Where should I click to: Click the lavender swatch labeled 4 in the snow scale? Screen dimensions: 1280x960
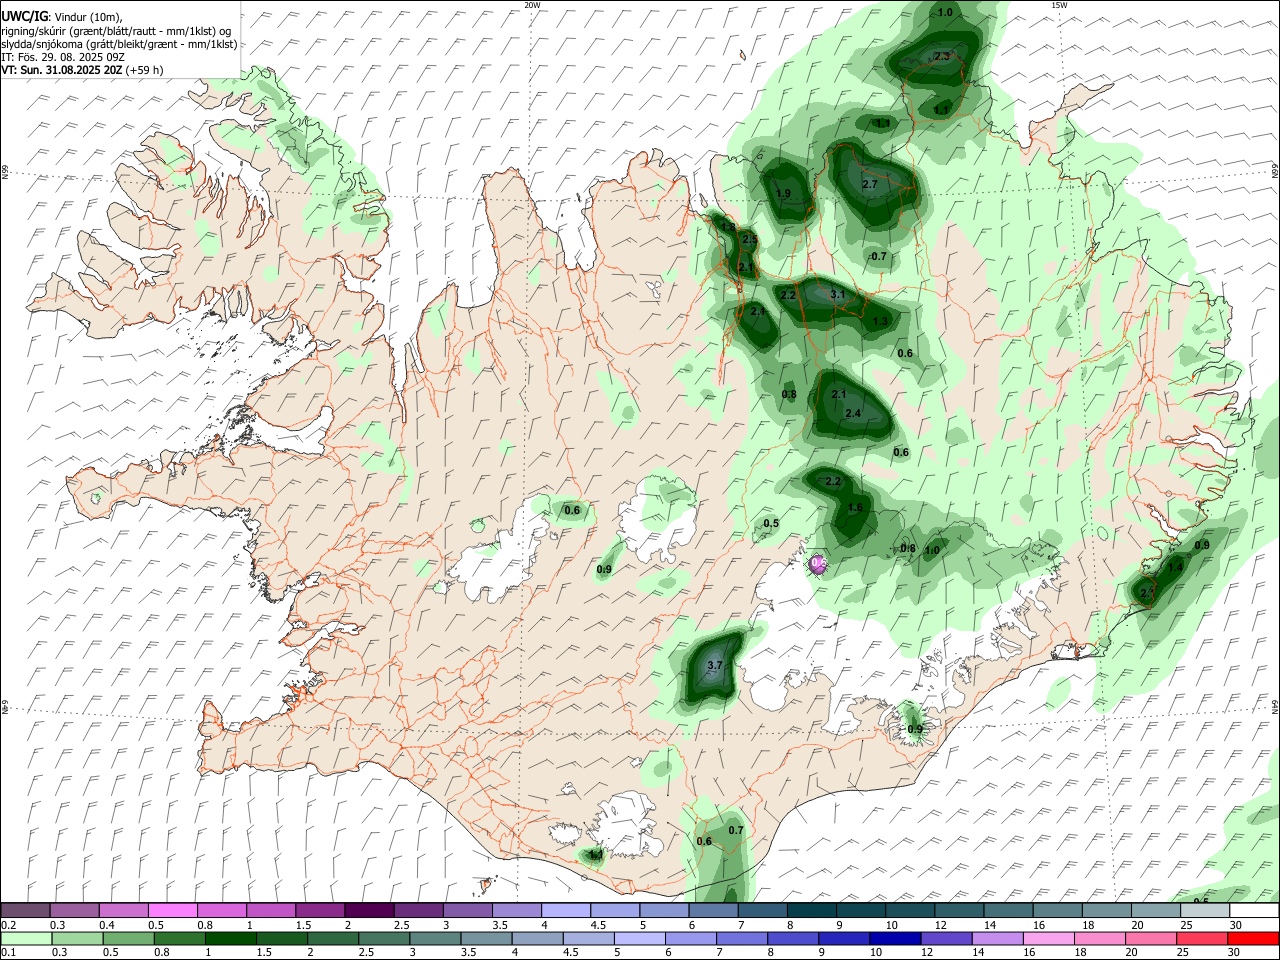[565, 911]
